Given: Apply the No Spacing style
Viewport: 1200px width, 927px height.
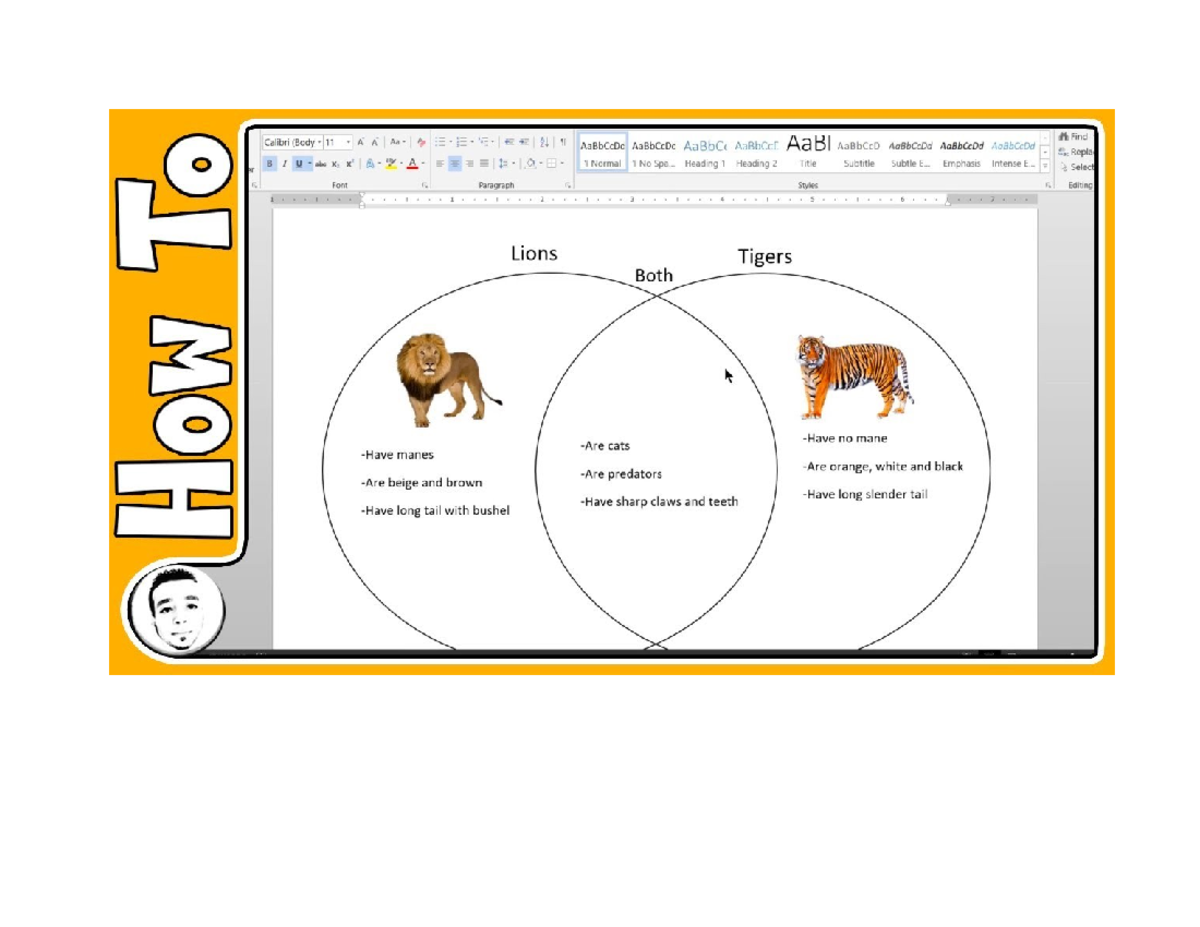Looking at the screenshot, I should coord(653,152).
